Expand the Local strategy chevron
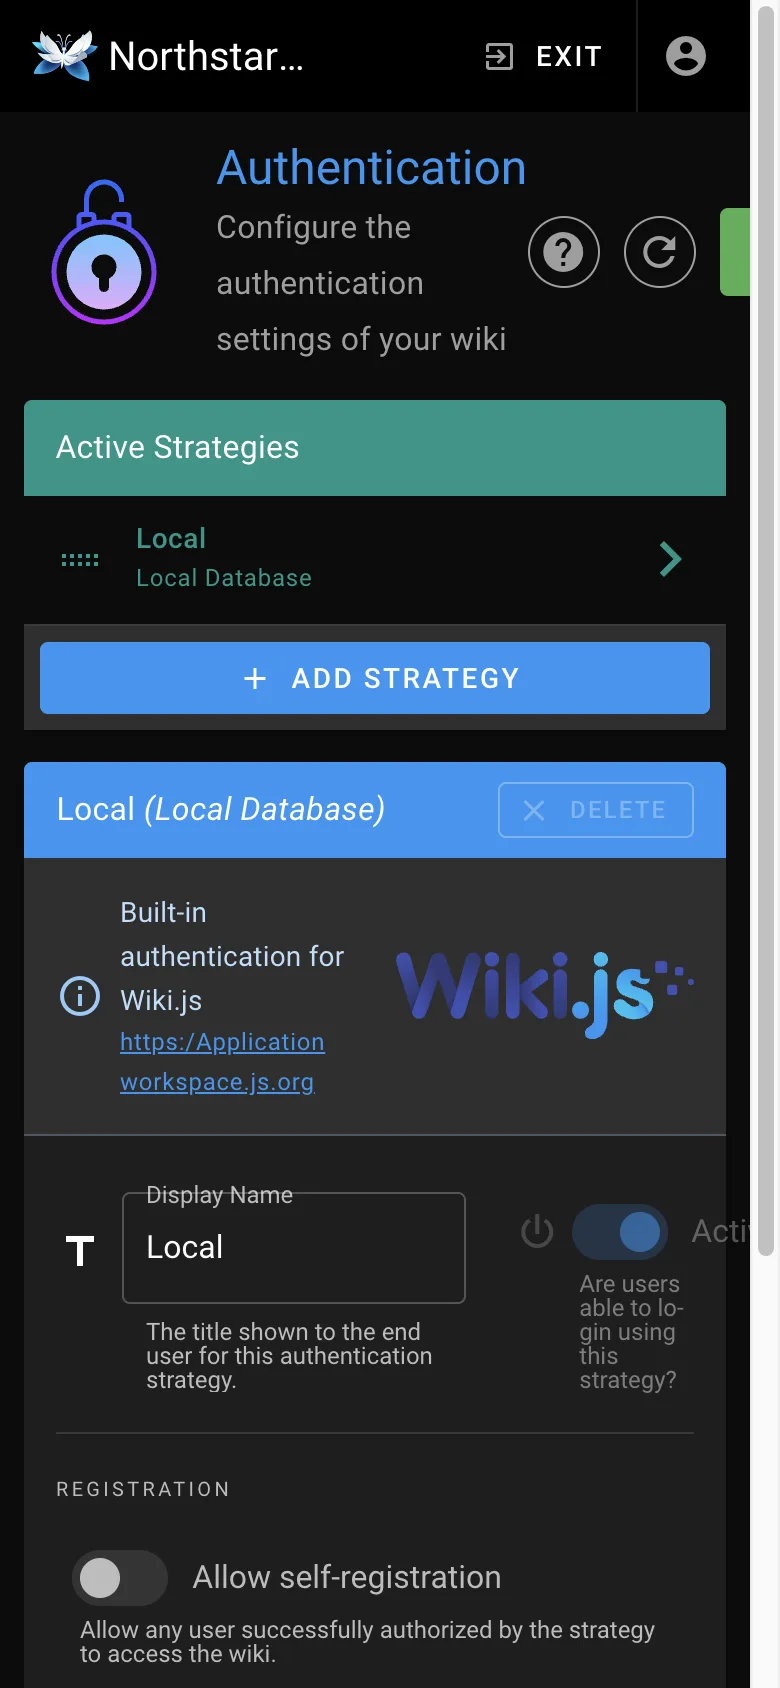The image size is (780, 1688). tap(670, 559)
